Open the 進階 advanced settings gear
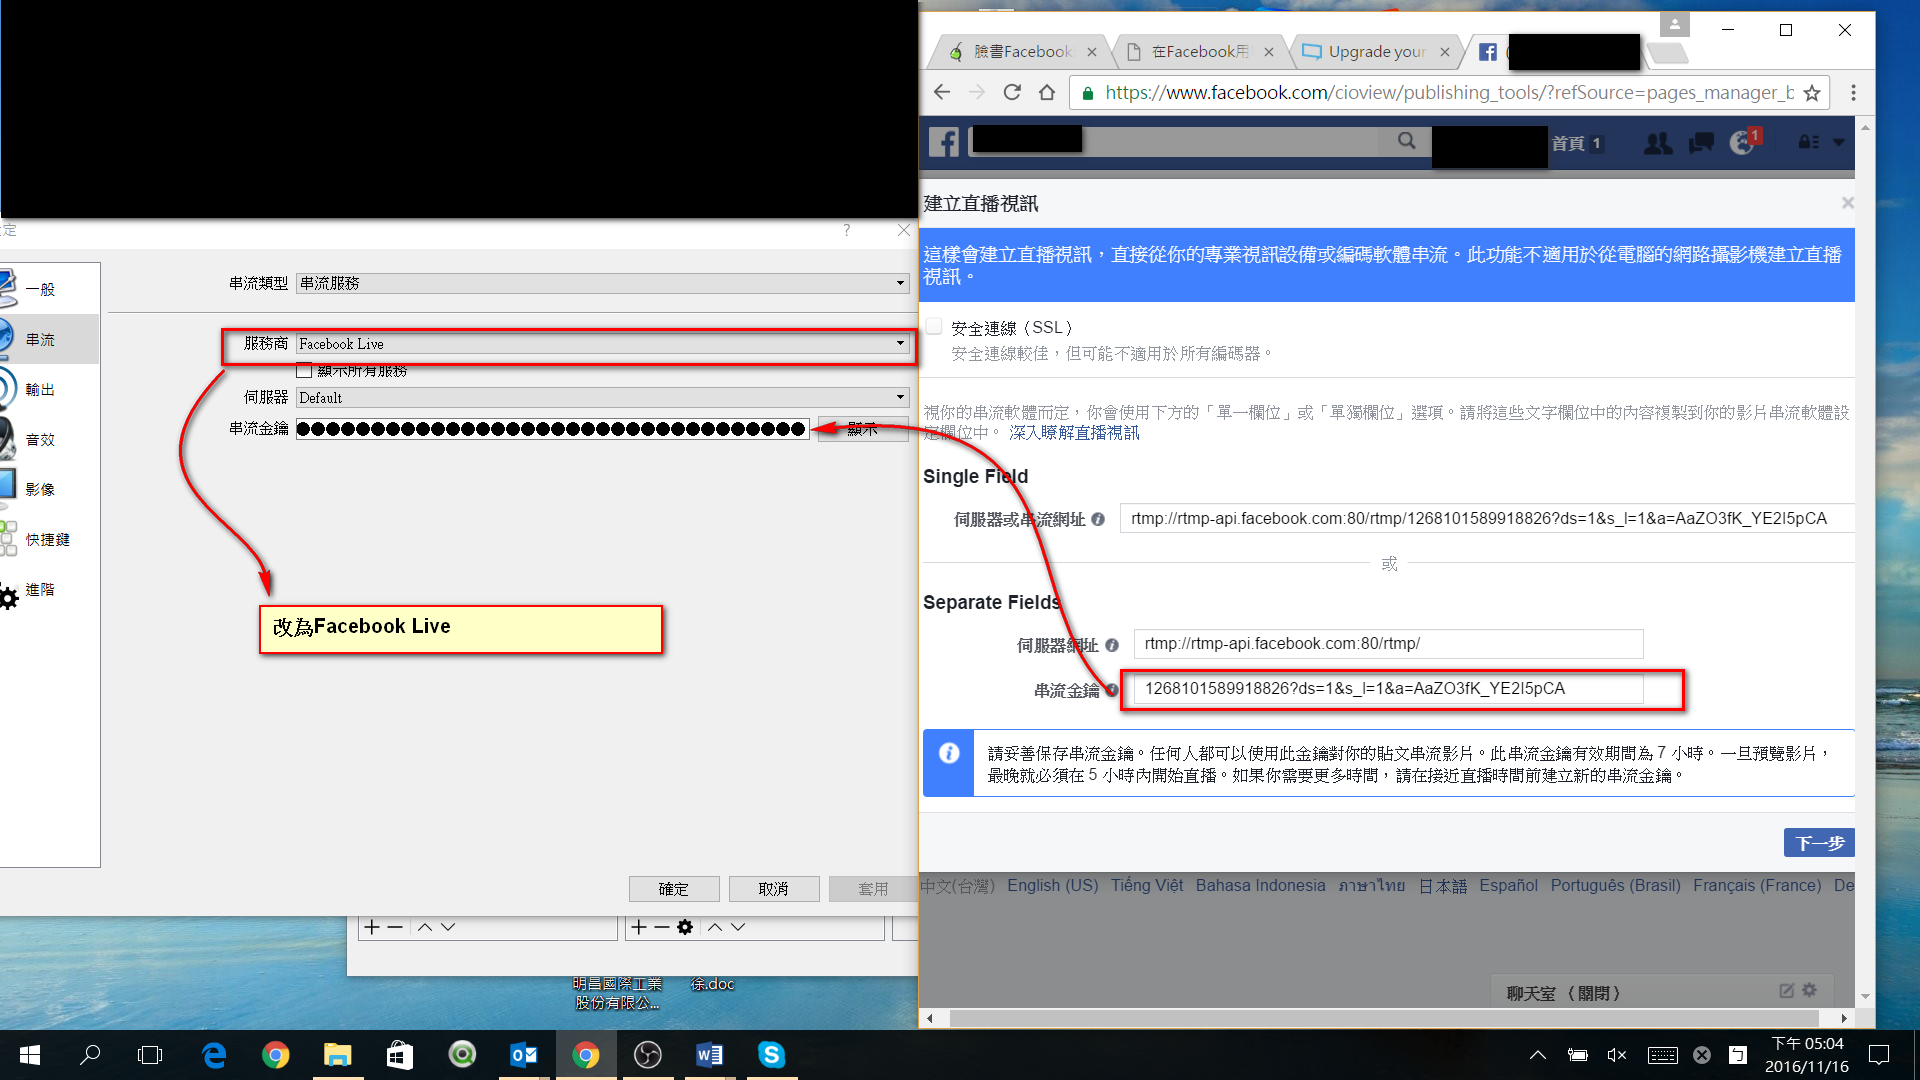This screenshot has width=1920, height=1080. 40,590
